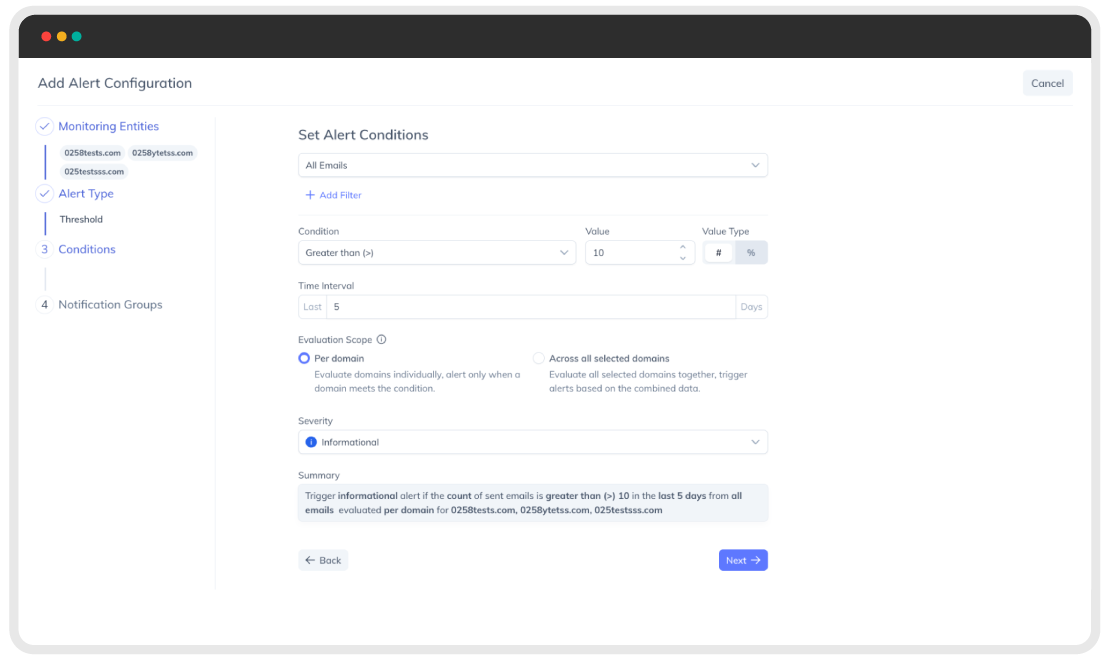
Task: Open the Greater than (>) condition dropdown
Action: (x=437, y=253)
